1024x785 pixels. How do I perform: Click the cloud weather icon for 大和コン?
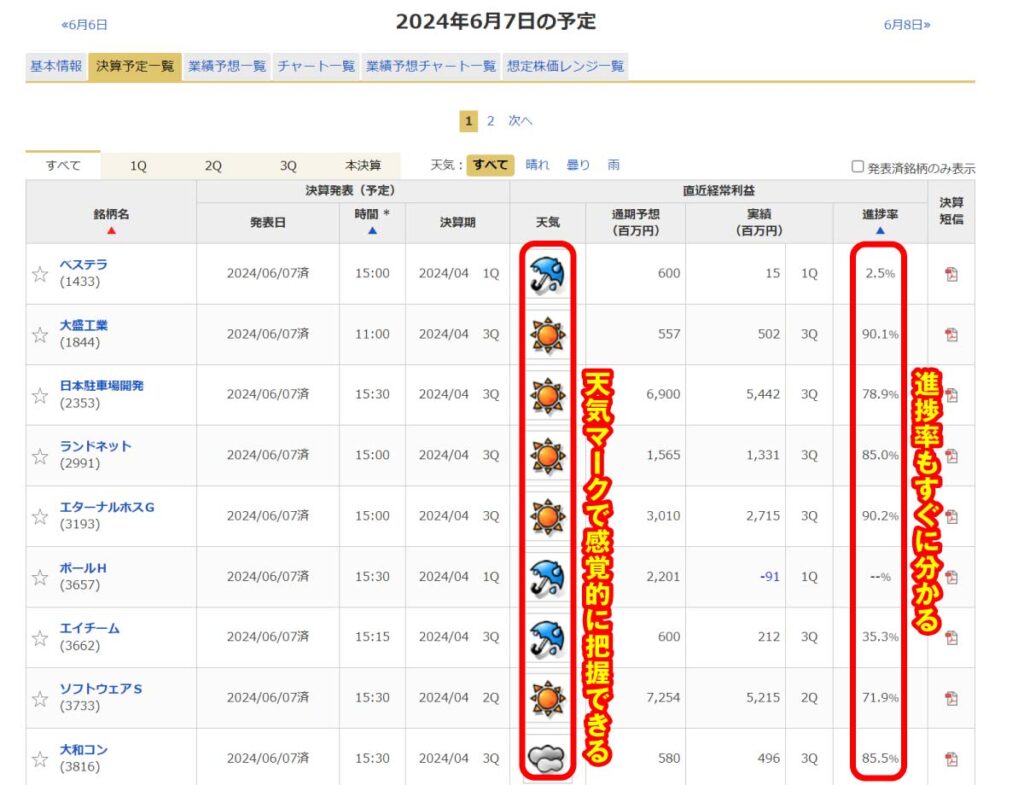click(x=546, y=758)
